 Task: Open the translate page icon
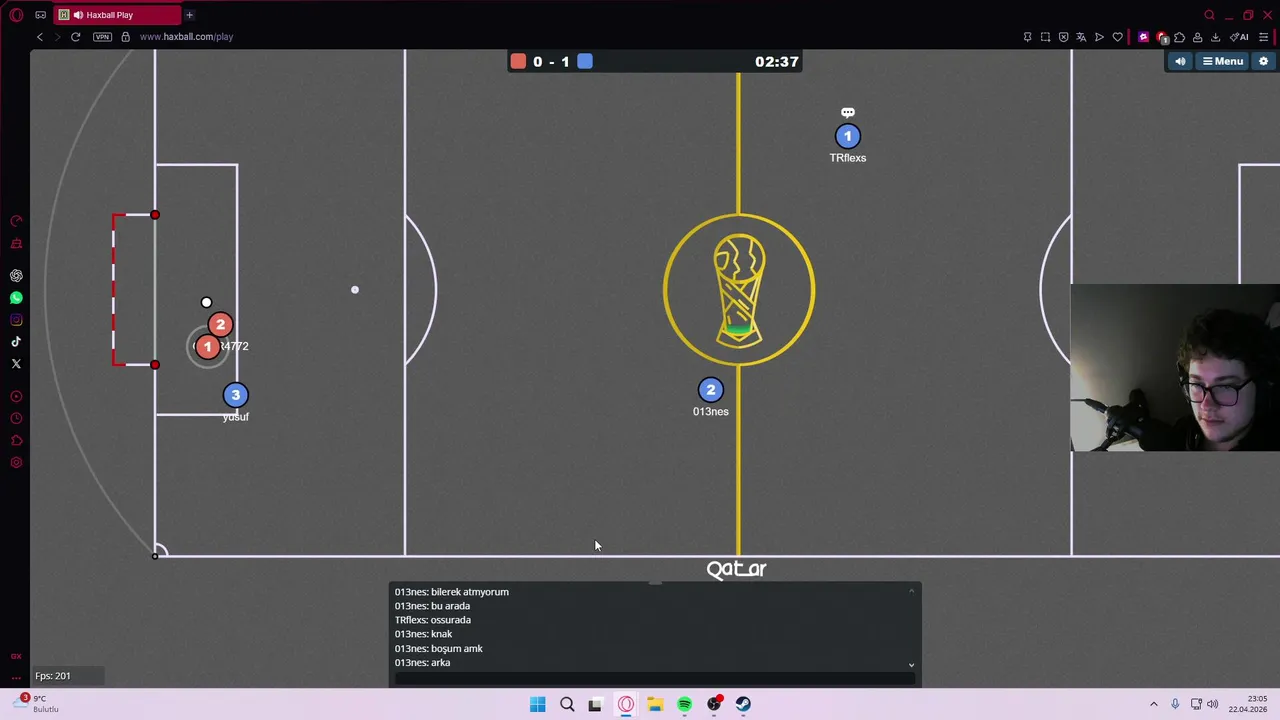click(1081, 37)
